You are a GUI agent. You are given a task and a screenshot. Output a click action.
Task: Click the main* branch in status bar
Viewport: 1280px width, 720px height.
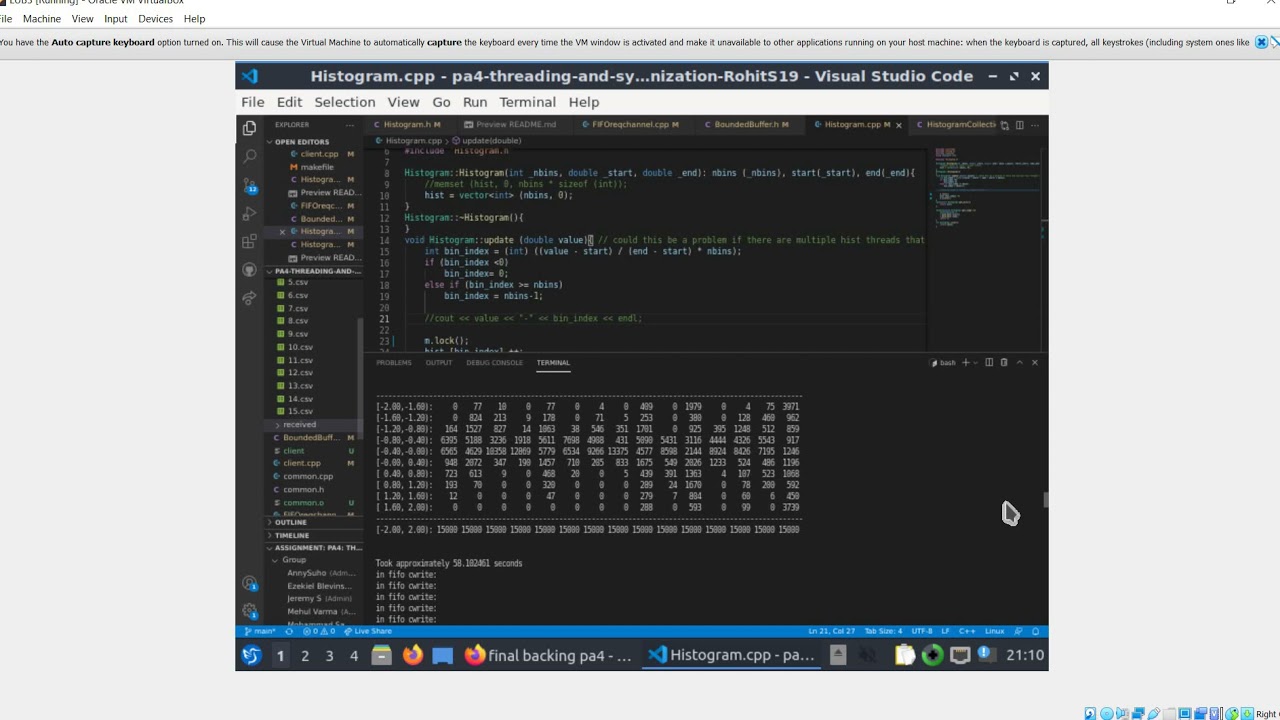(261, 631)
